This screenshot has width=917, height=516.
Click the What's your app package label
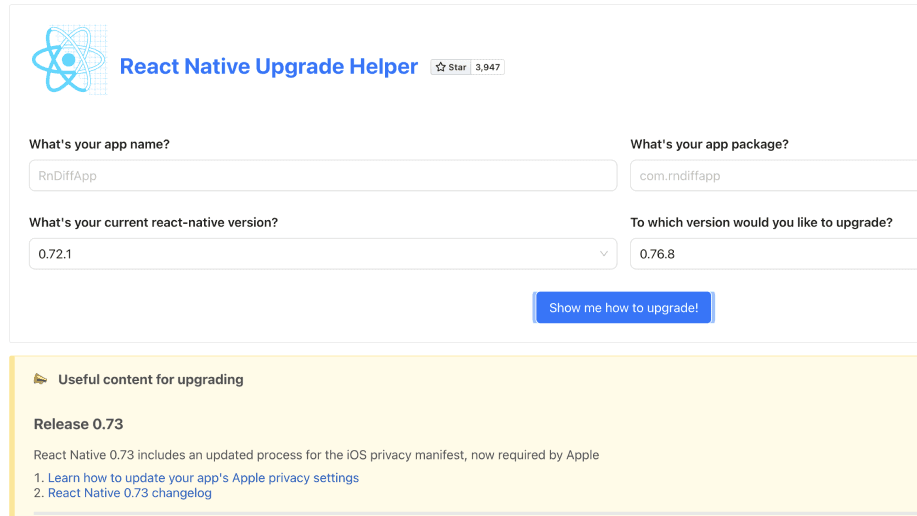click(709, 144)
